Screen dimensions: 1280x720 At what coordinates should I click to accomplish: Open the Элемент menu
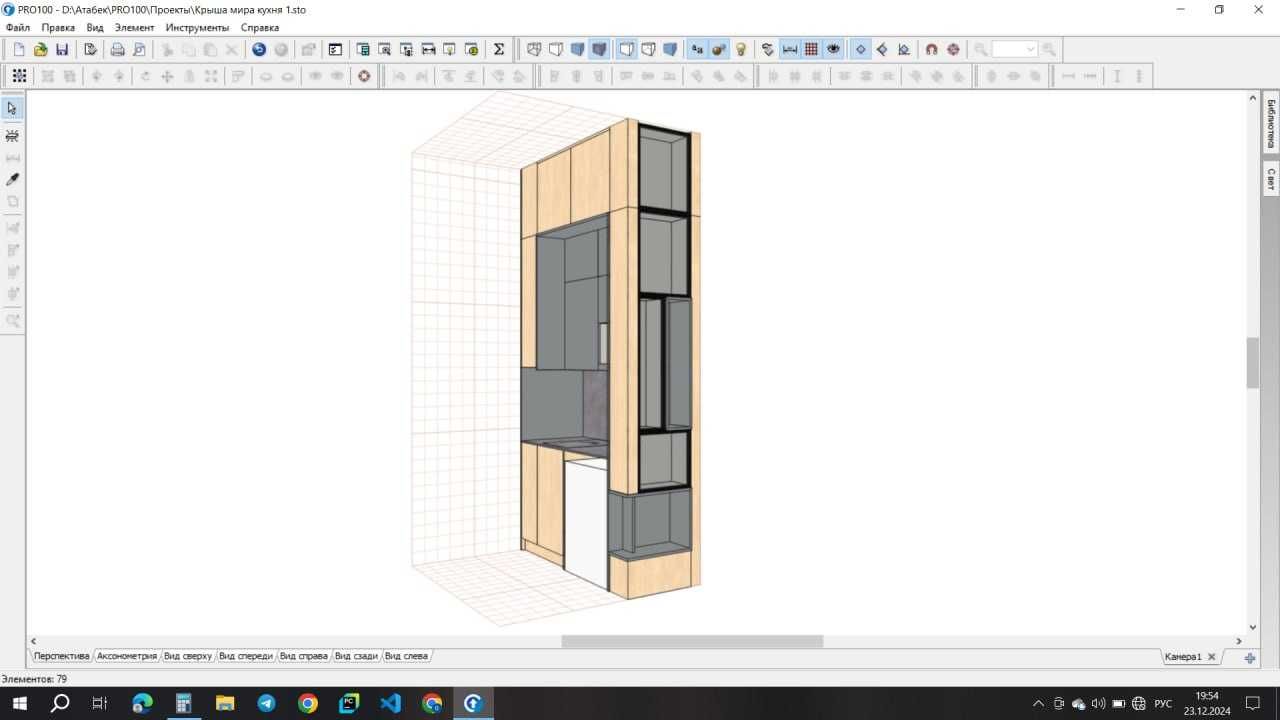click(134, 27)
